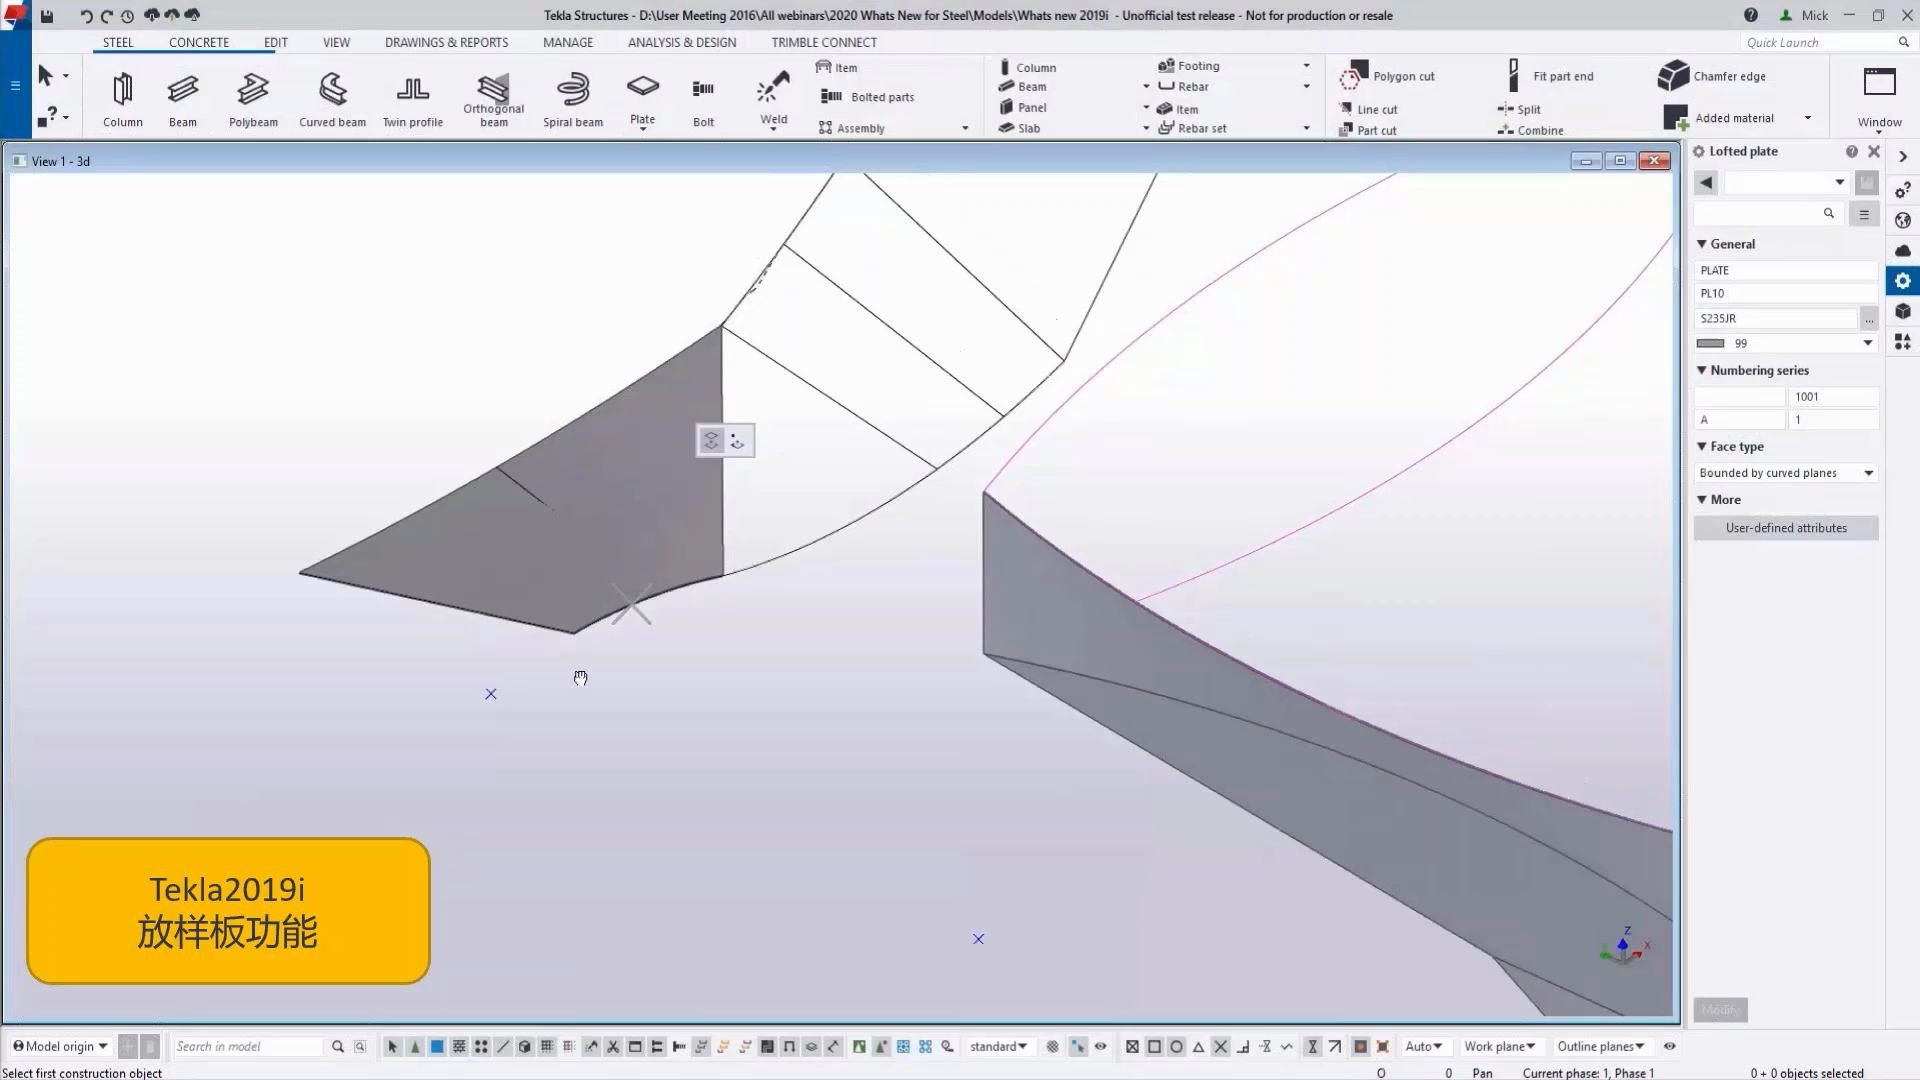Open the Model origin dropdown

click(x=60, y=1046)
